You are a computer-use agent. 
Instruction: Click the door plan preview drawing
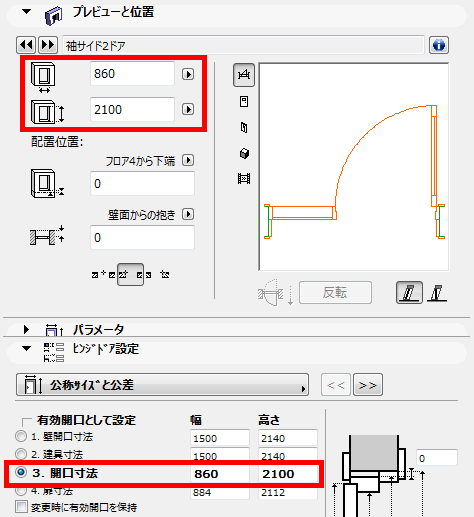point(354,167)
